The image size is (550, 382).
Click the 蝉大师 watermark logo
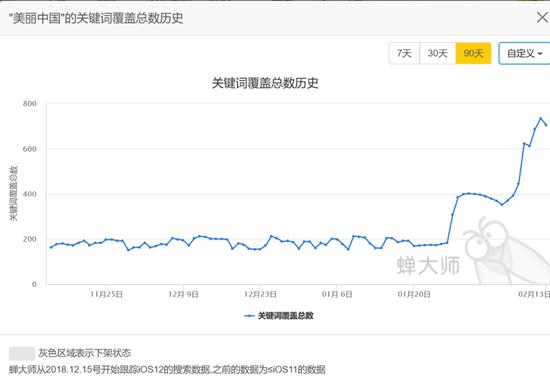pyautogui.click(x=428, y=266)
